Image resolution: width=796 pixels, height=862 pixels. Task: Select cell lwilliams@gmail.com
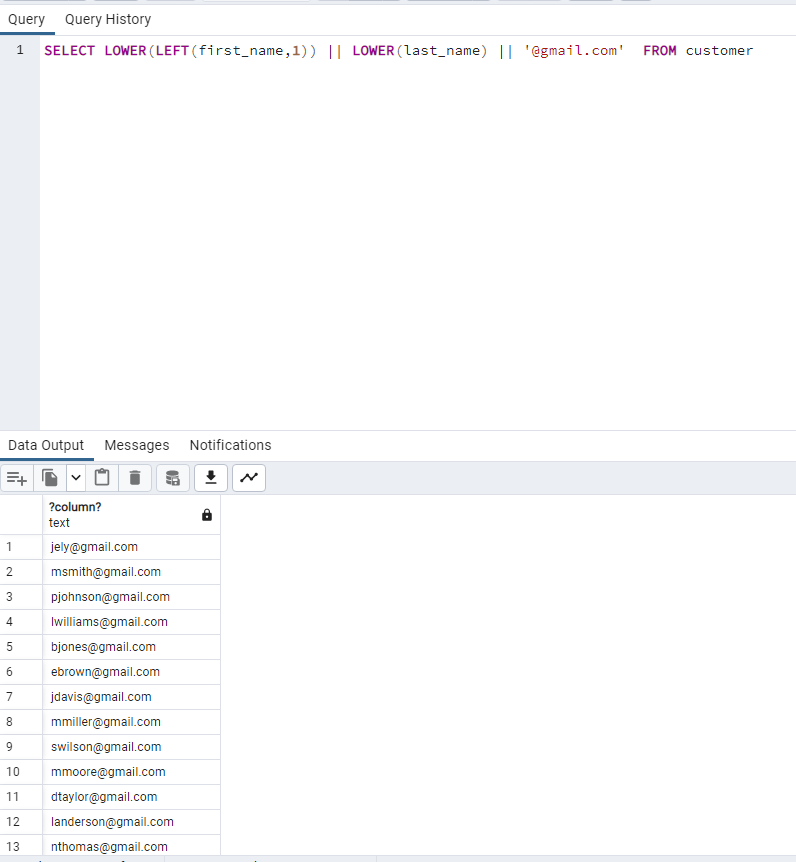(x=131, y=622)
